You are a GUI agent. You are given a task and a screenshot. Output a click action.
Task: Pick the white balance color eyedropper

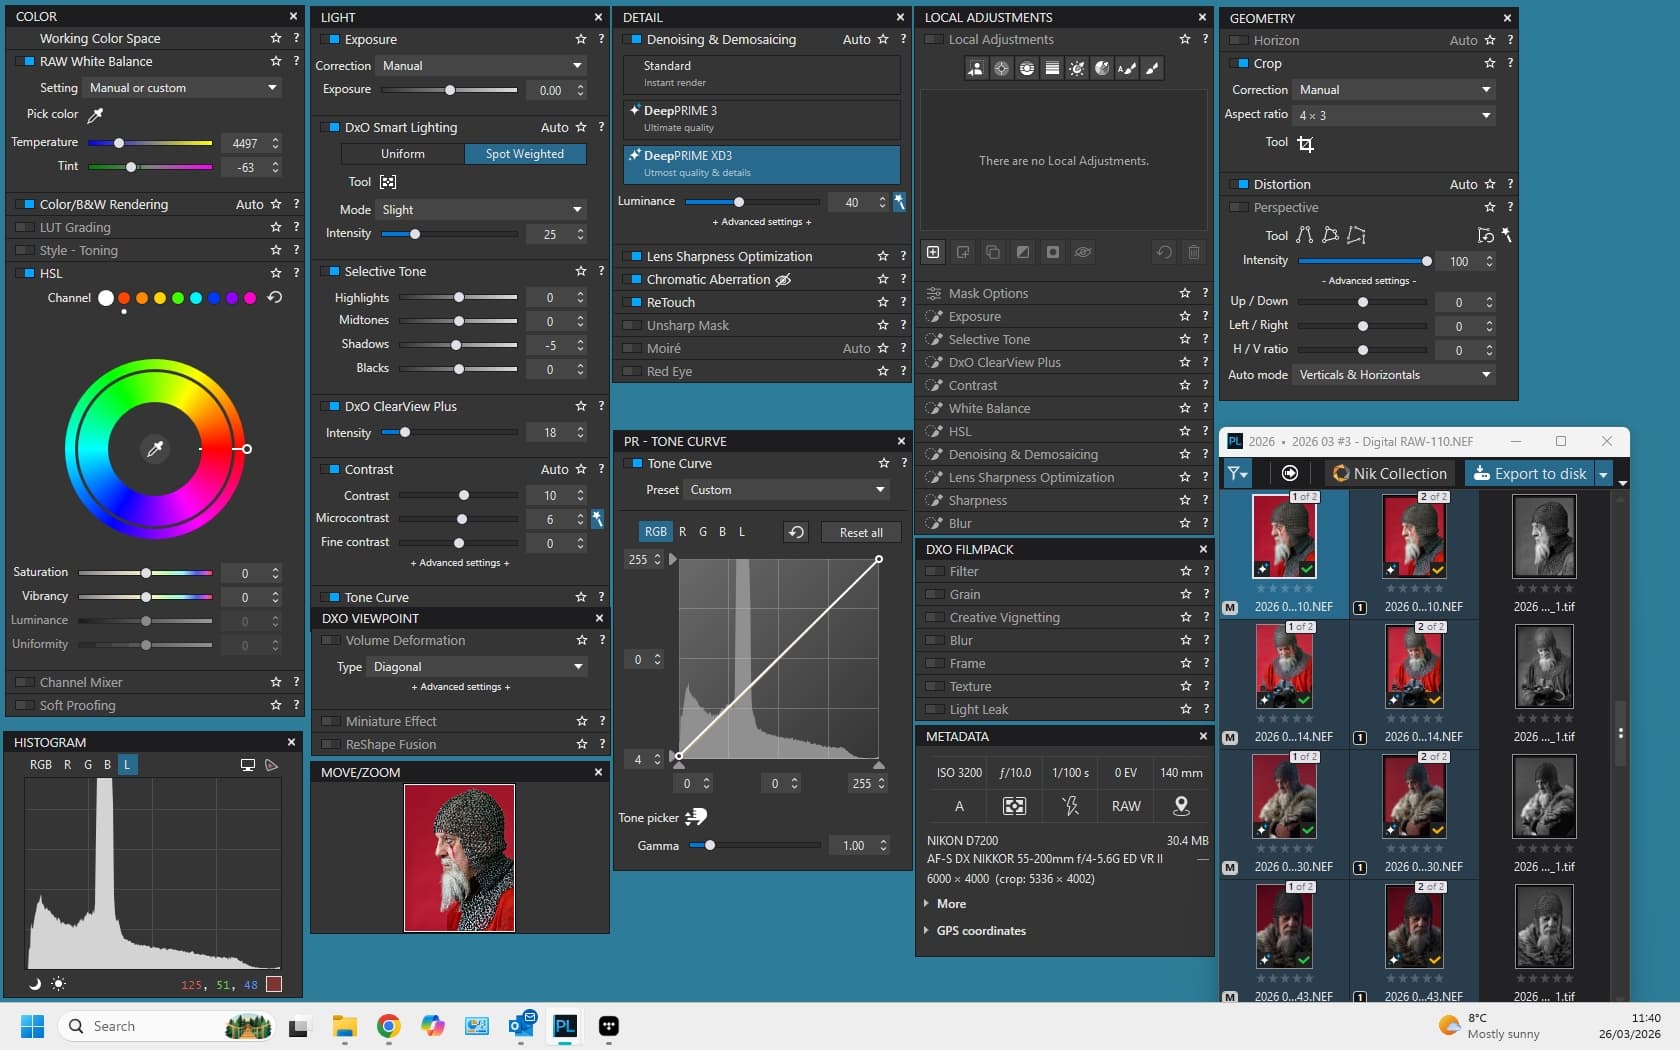pyautogui.click(x=96, y=115)
